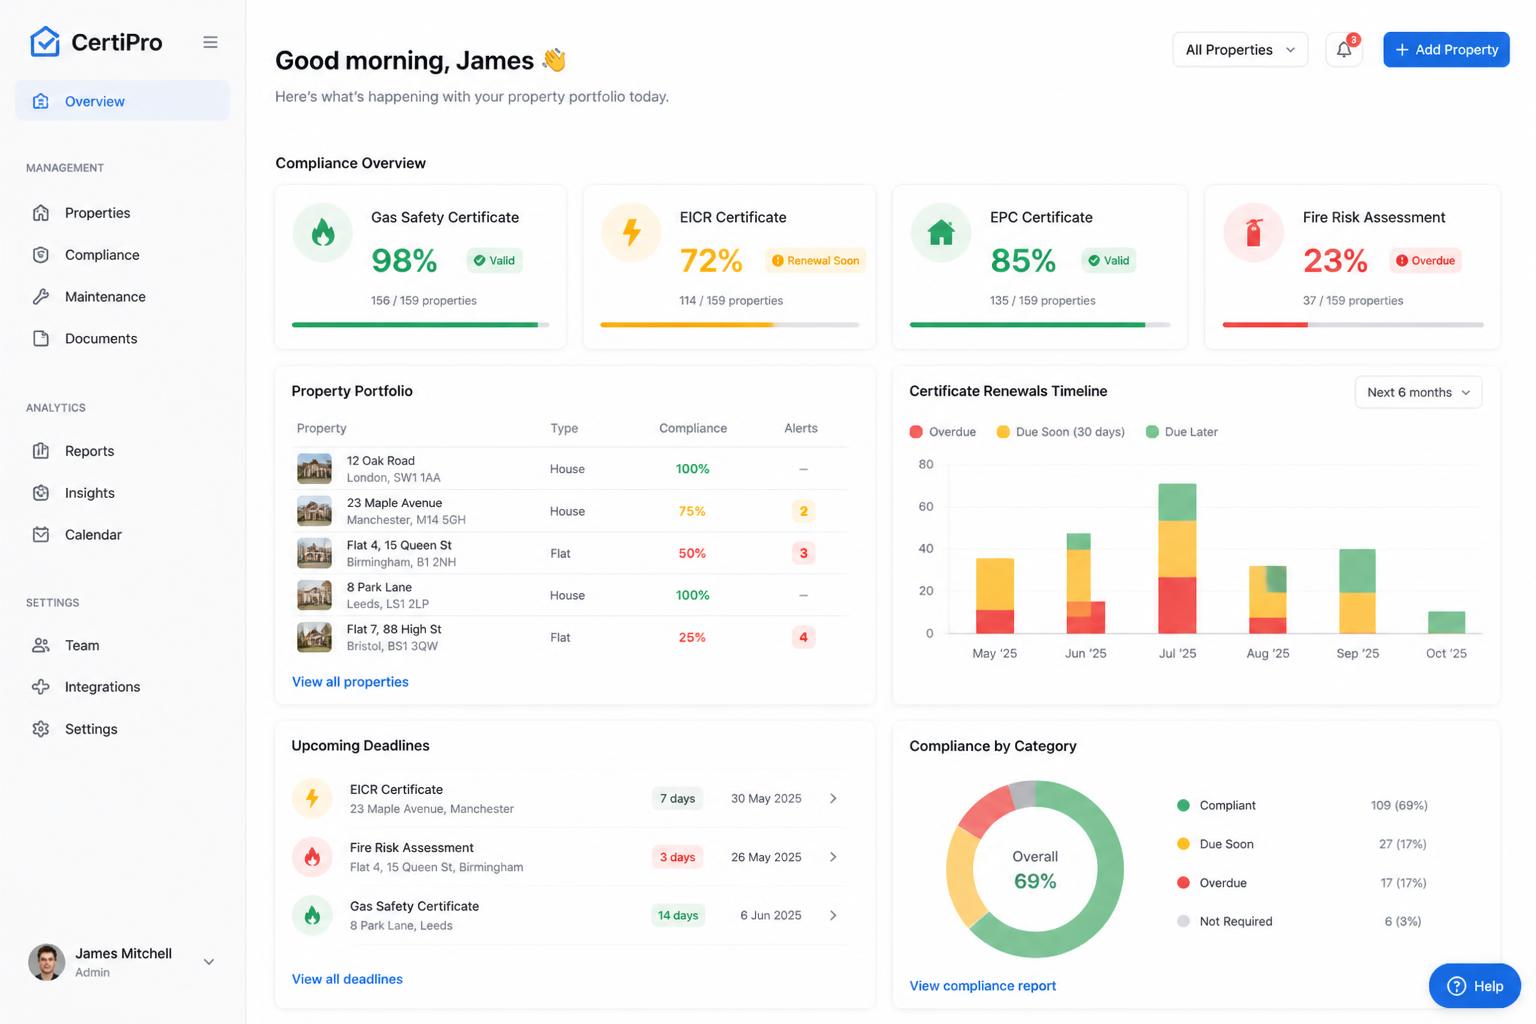1536x1024 pixels.
Task: Follow the View all deadlines link
Action: 347,979
